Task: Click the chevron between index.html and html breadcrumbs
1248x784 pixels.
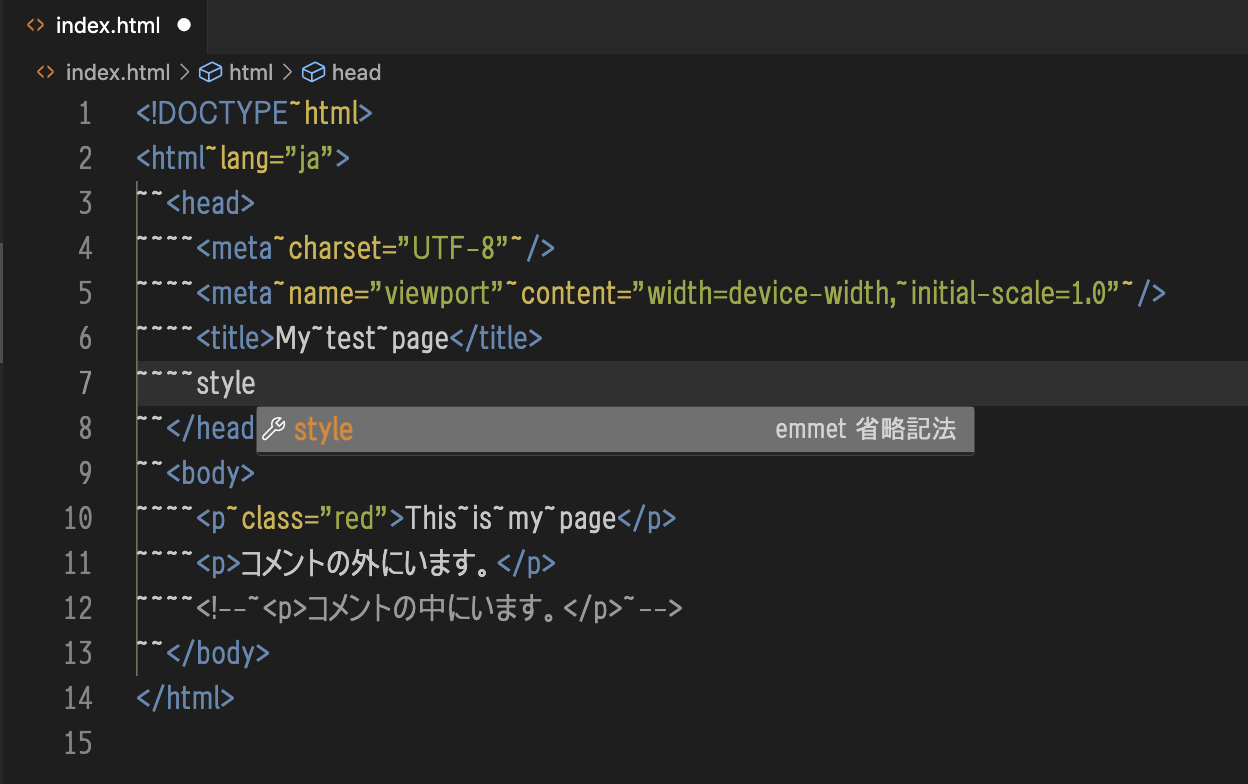Action: pos(184,72)
